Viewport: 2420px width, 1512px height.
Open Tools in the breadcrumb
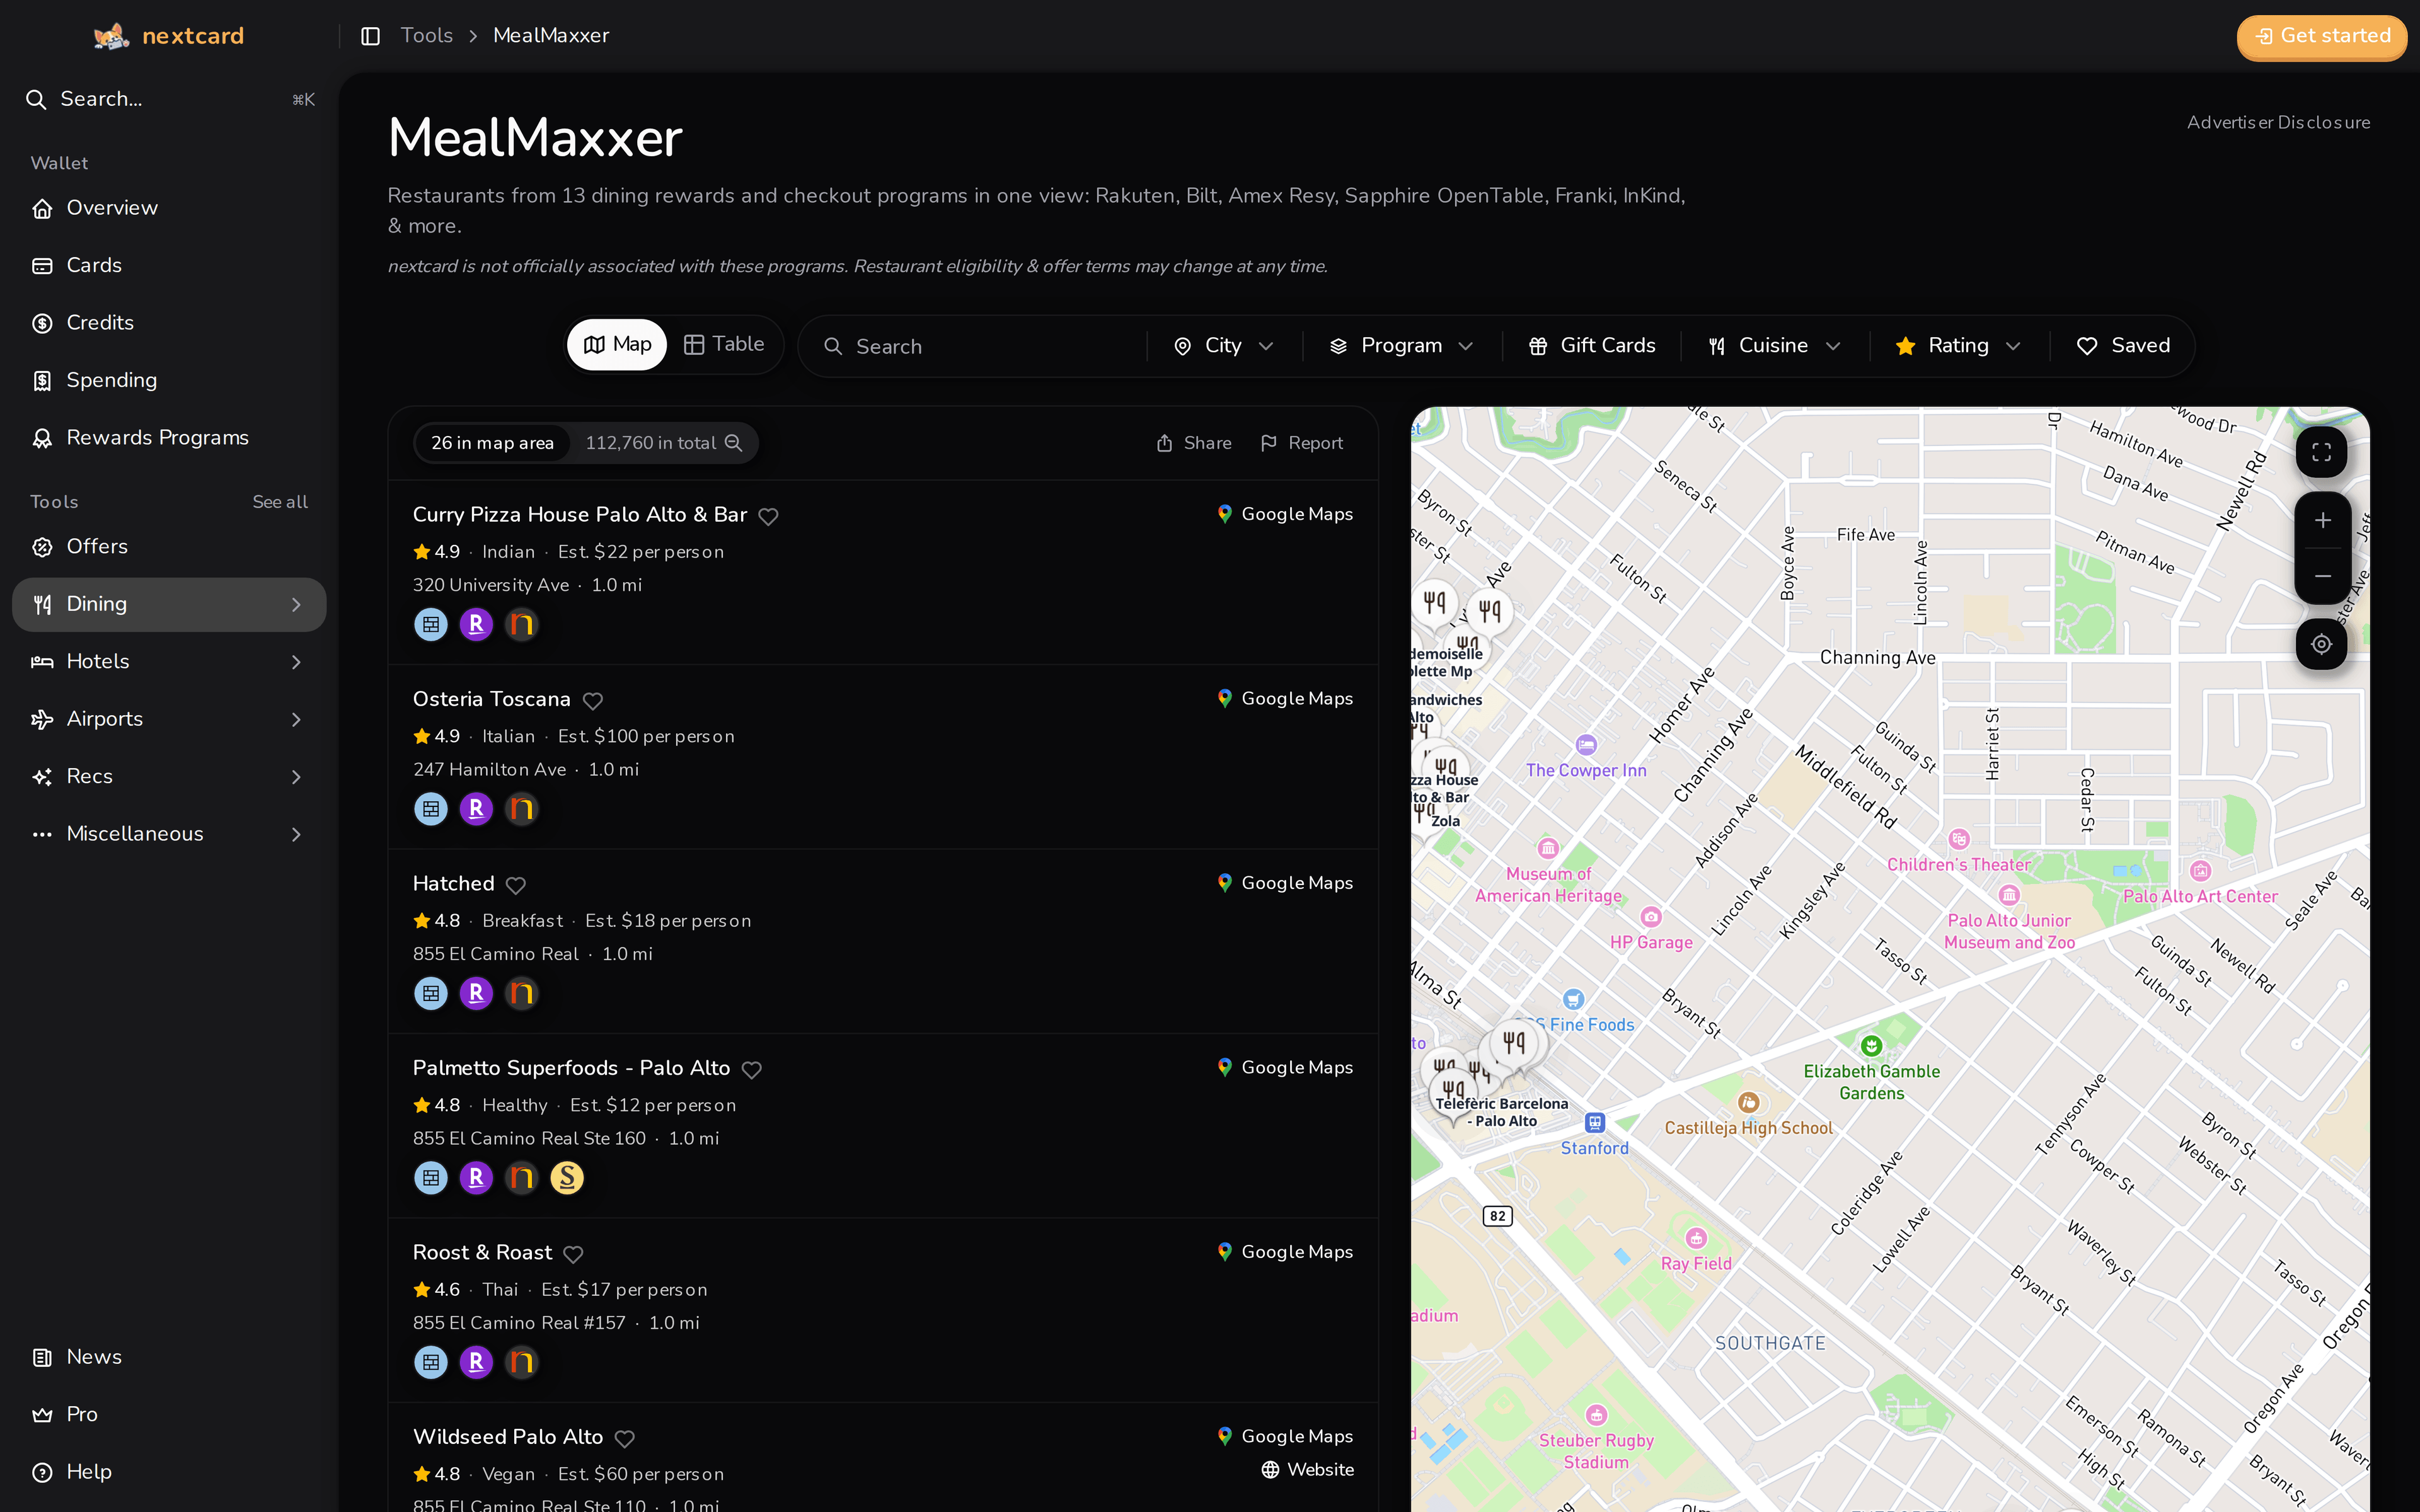tap(427, 36)
